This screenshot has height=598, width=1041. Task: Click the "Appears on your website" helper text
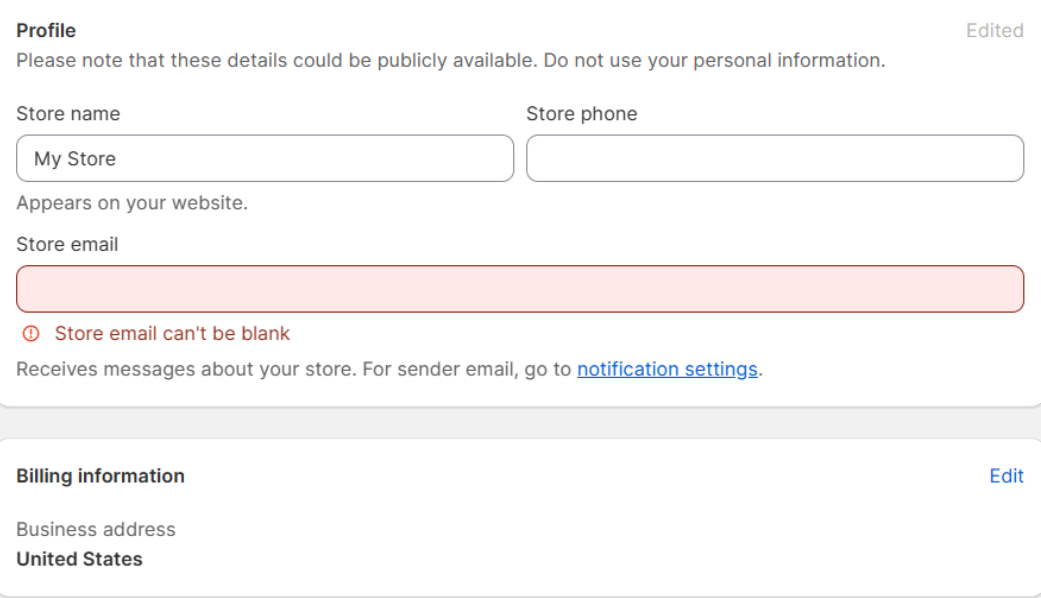tap(132, 202)
